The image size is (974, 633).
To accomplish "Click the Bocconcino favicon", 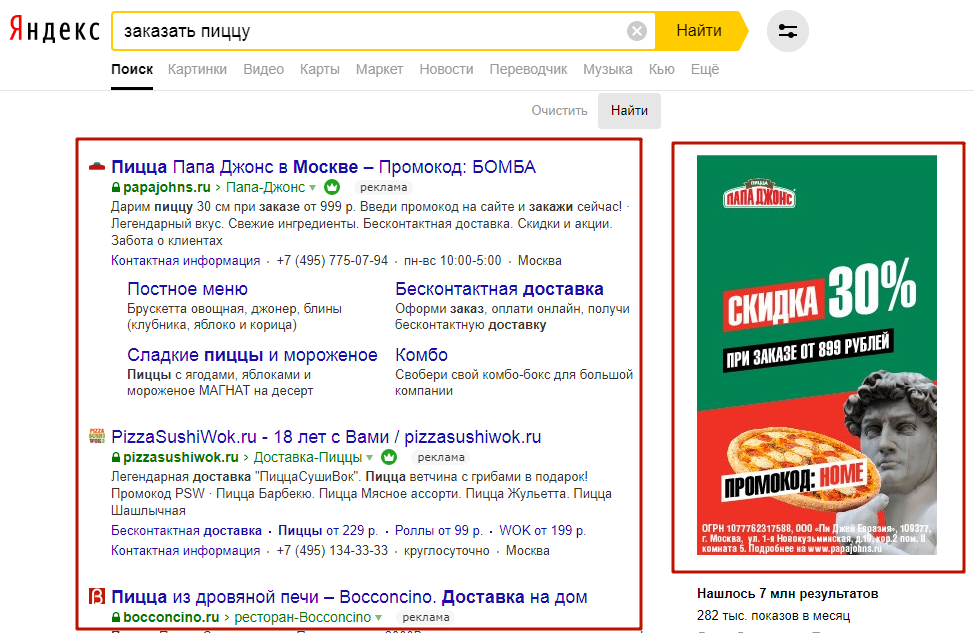I will (97, 596).
